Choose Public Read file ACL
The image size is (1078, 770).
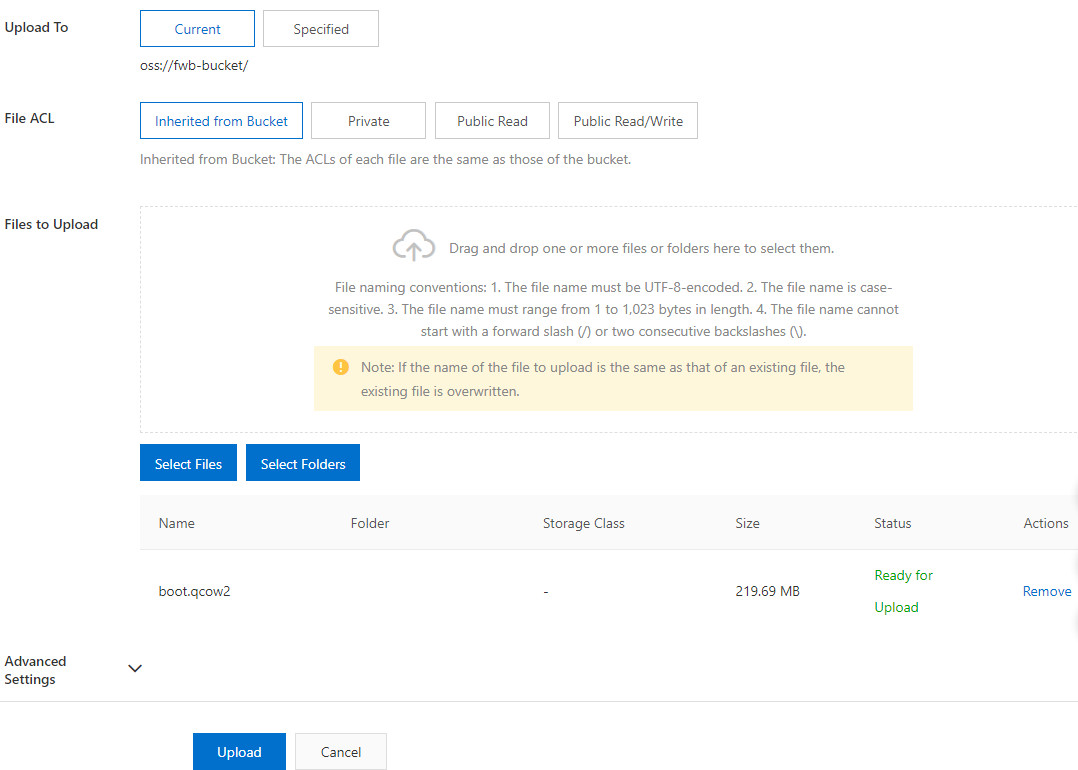pos(492,120)
